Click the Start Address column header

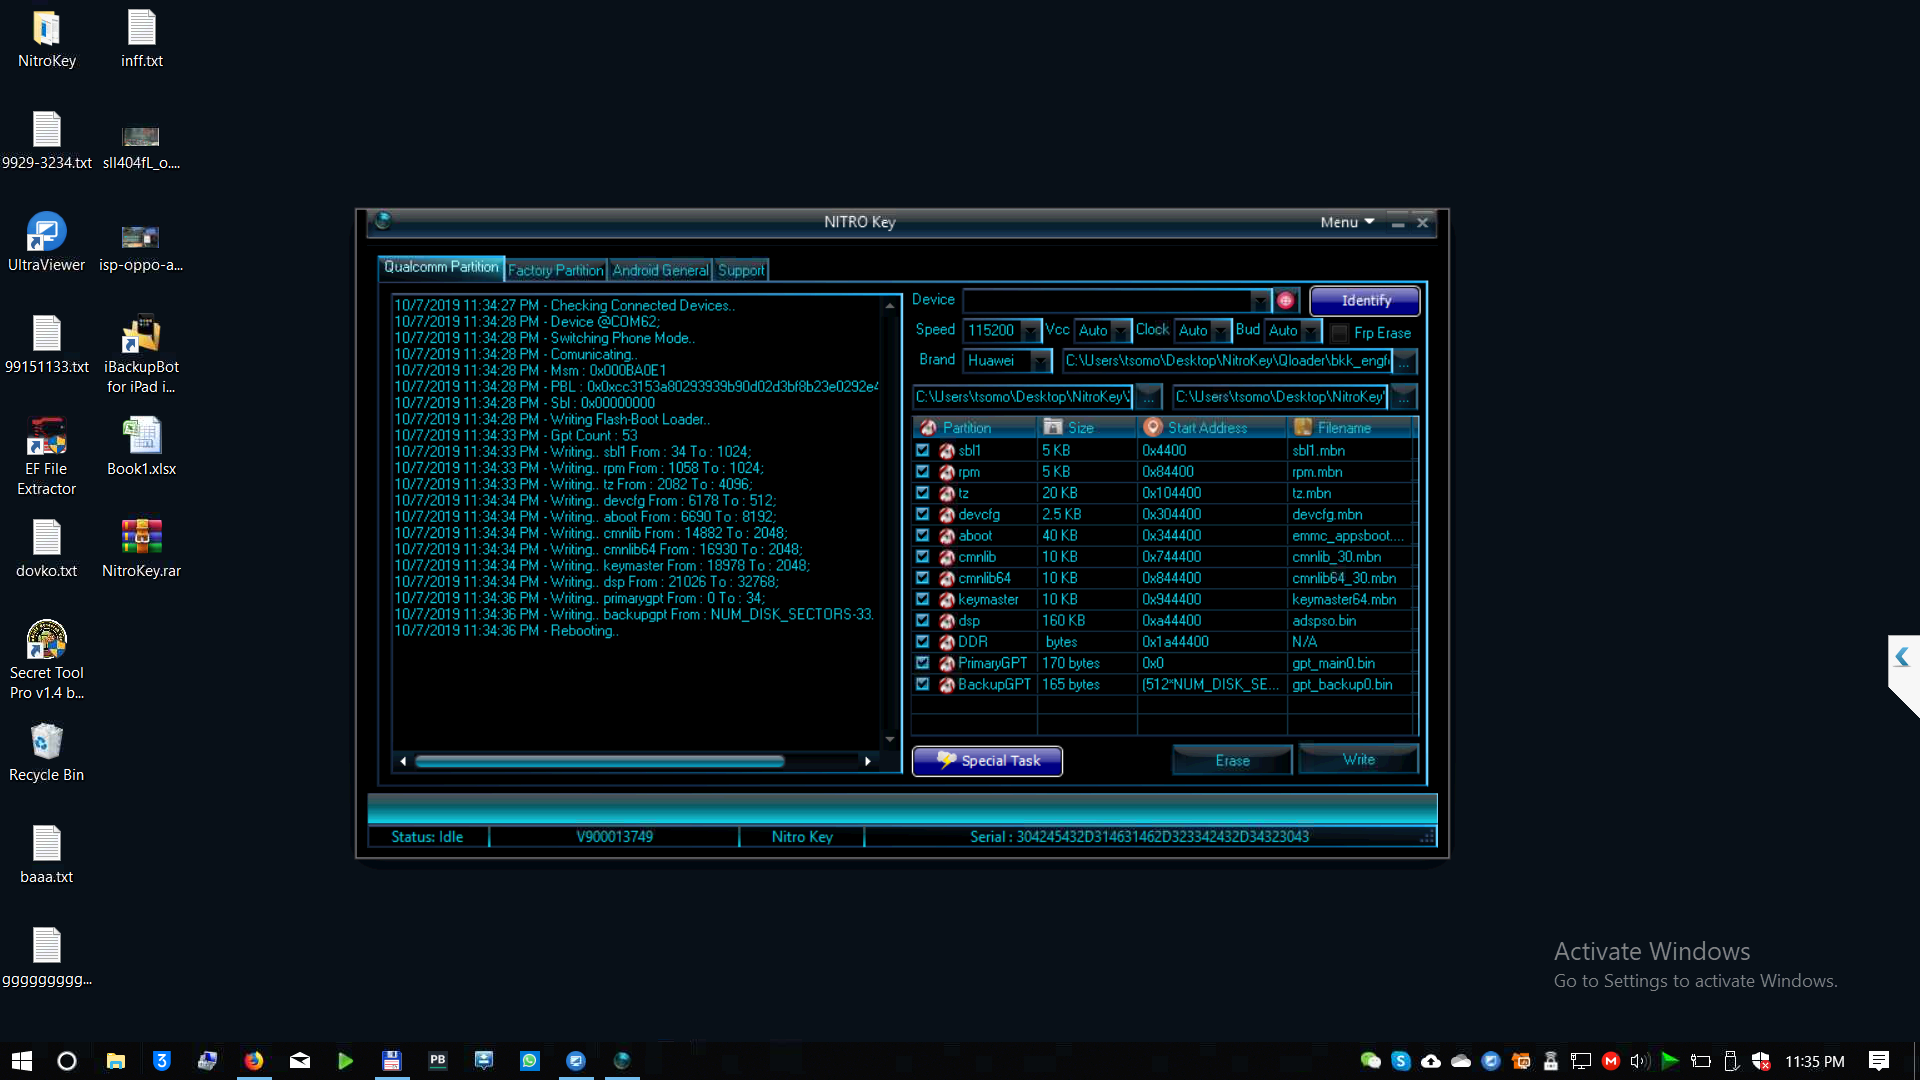tap(1212, 428)
